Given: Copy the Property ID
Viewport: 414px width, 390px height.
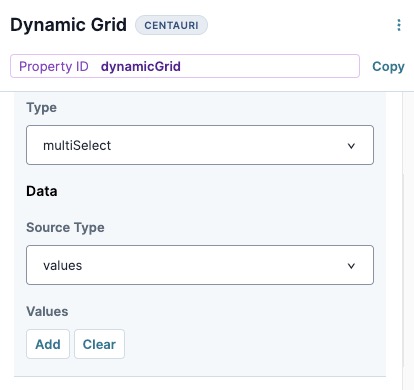Looking at the screenshot, I should click(x=388, y=66).
